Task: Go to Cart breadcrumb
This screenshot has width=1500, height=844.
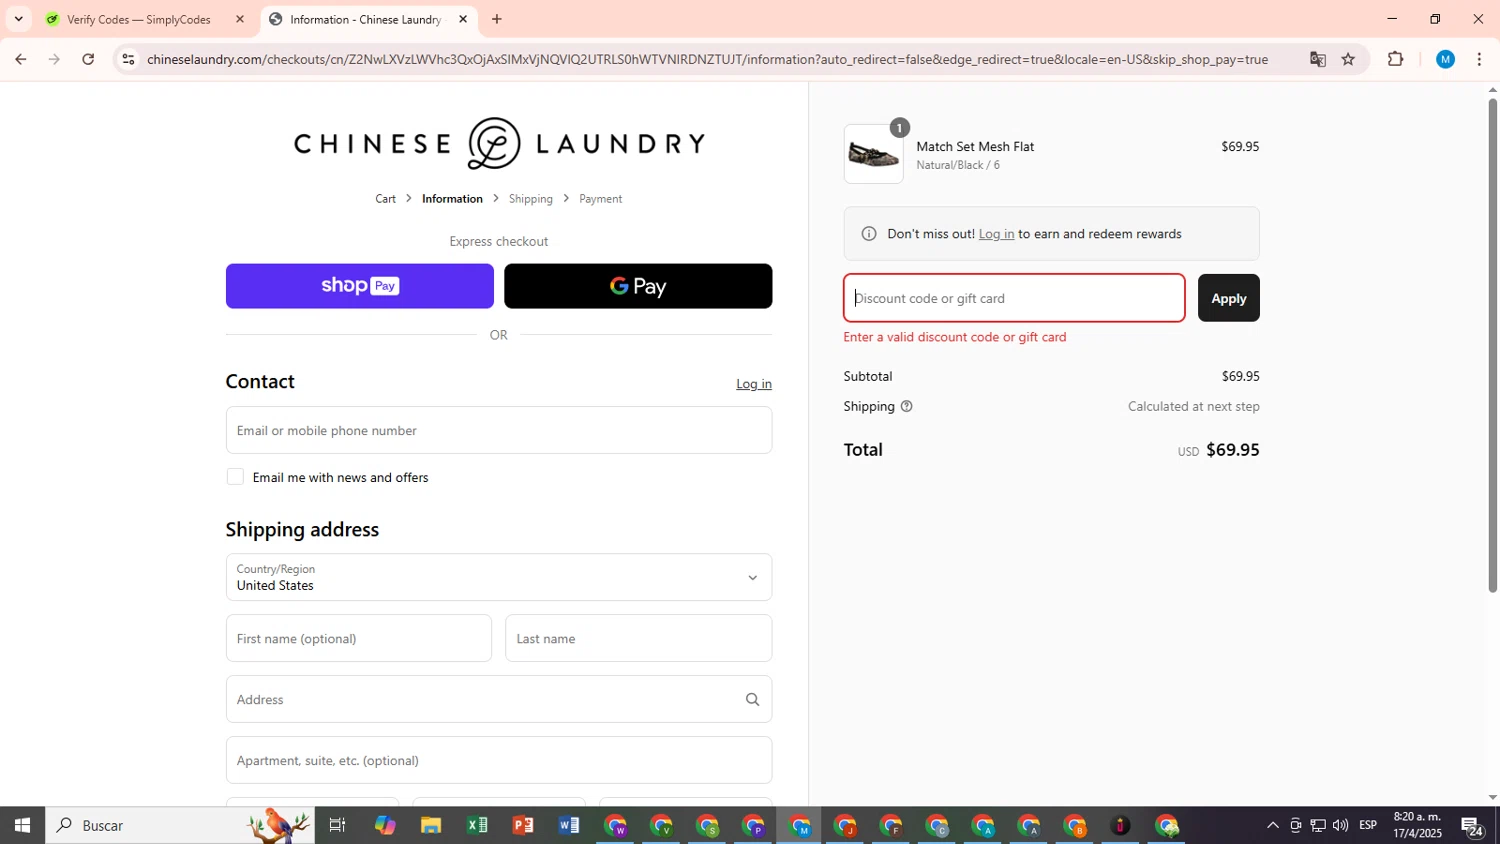Action: (x=386, y=199)
